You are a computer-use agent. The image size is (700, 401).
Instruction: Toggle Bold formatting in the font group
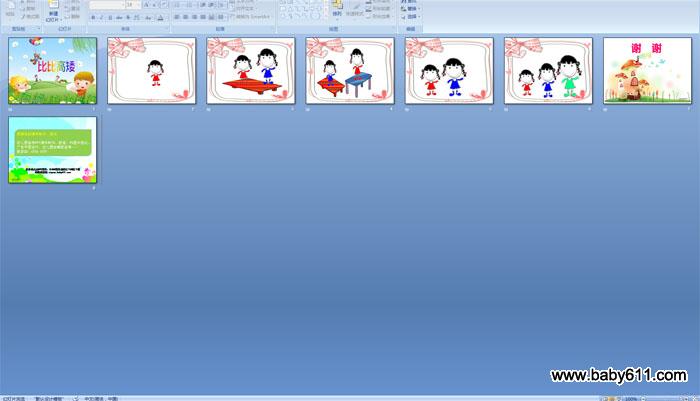point(92,17)
